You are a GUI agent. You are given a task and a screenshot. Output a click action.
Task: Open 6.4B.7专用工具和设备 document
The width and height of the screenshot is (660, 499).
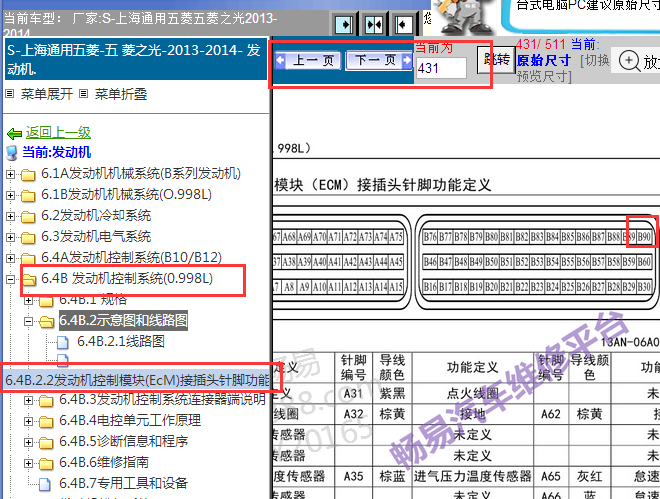pyautogui.click(x=123, y=483)
